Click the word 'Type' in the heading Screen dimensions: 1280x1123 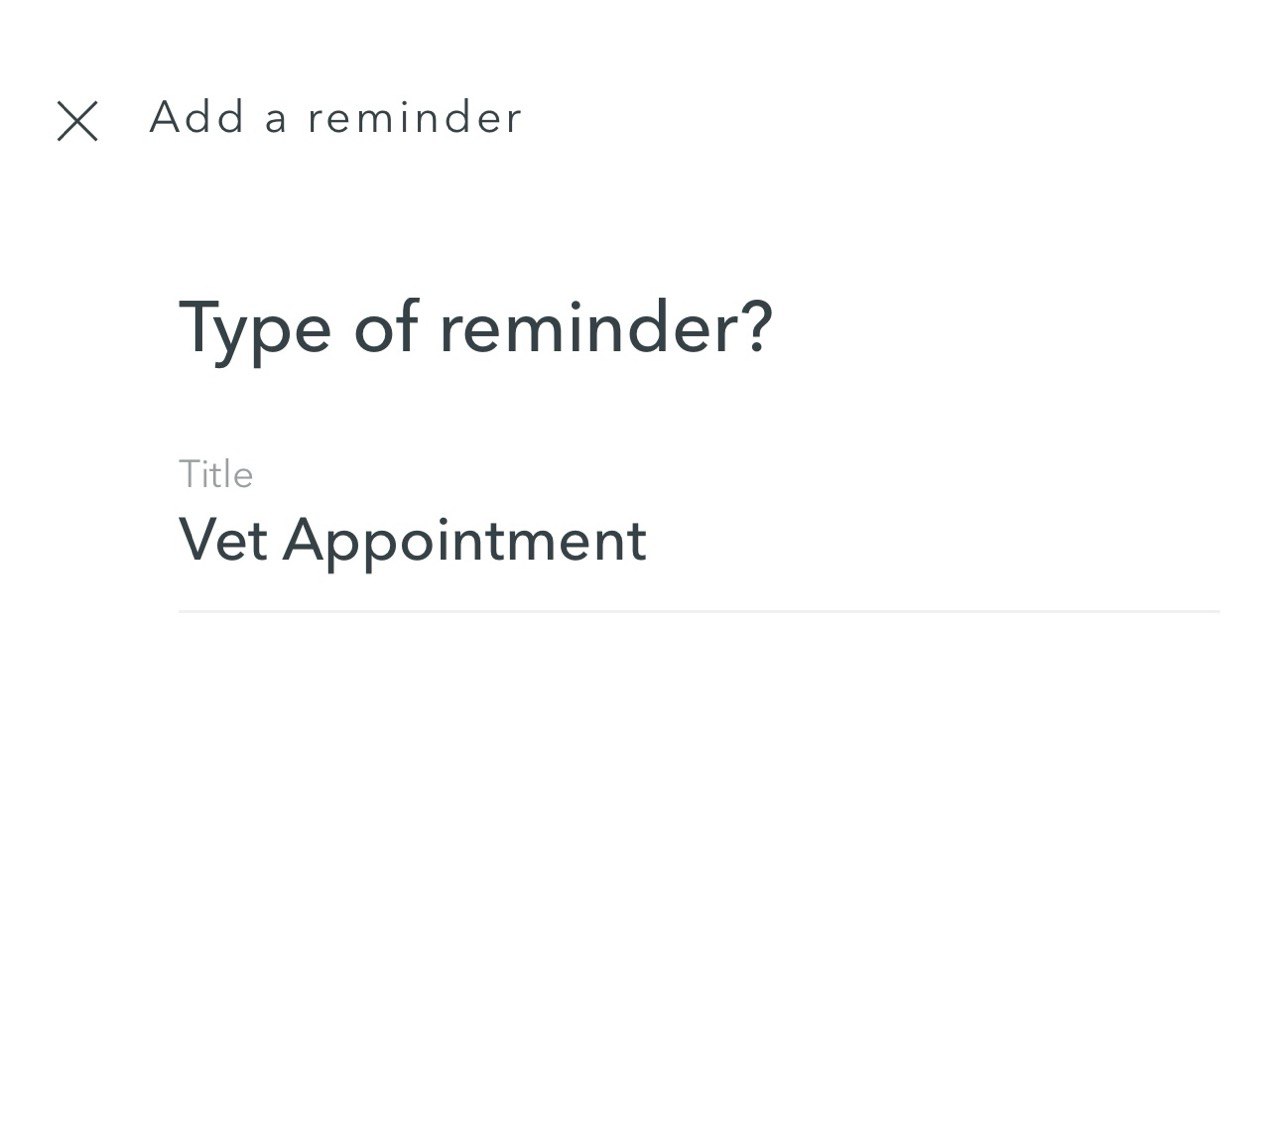coord(254,329)
